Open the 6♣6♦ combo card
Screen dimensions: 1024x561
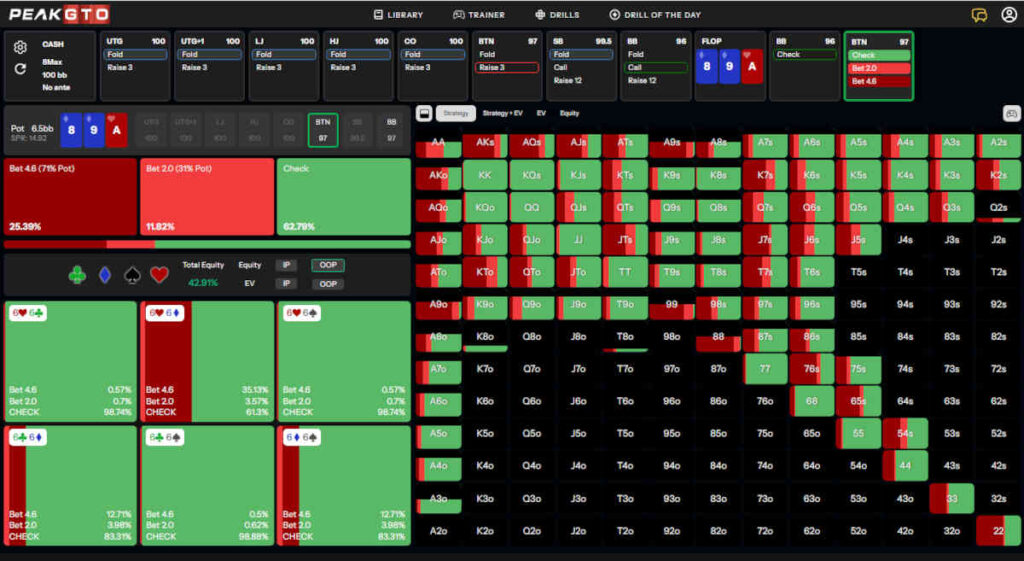pyautogui.click(x=71, y=485)
